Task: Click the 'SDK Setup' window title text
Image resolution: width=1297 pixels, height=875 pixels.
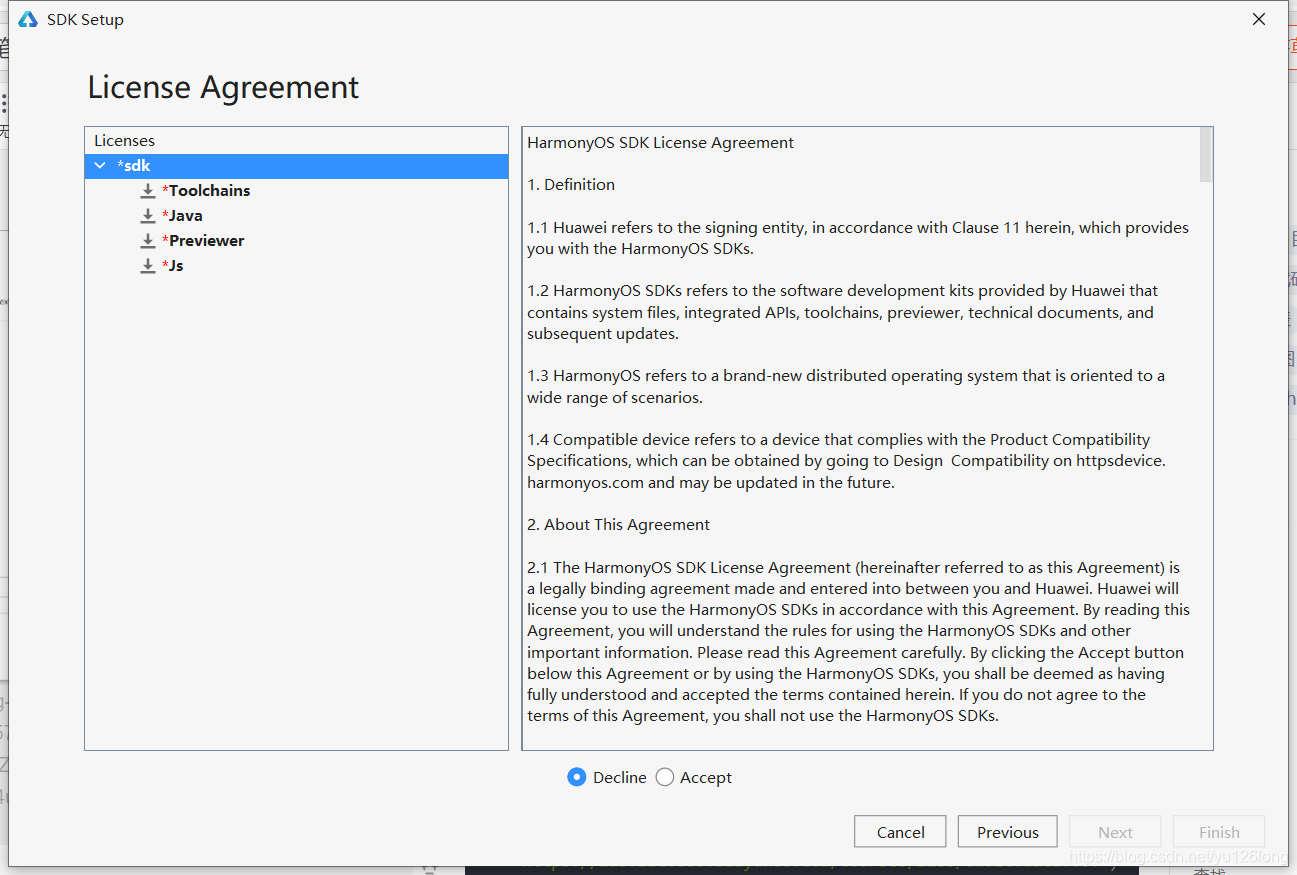Action: click(x=85, y=20)
